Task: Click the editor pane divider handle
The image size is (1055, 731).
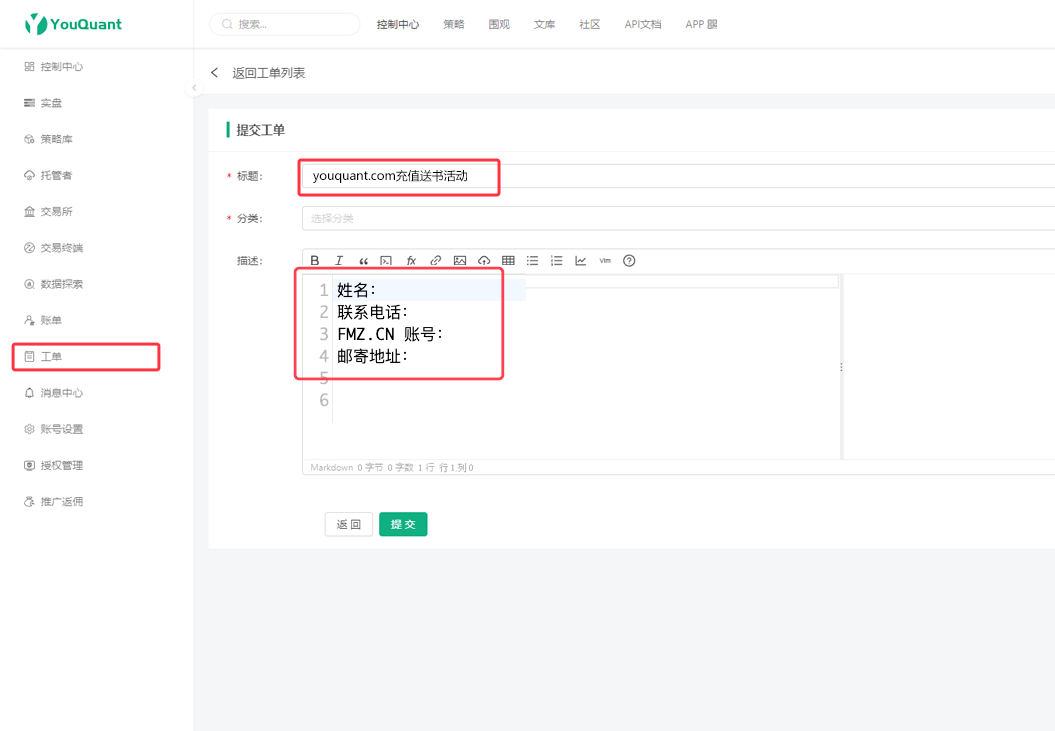Action: (841, 367)
